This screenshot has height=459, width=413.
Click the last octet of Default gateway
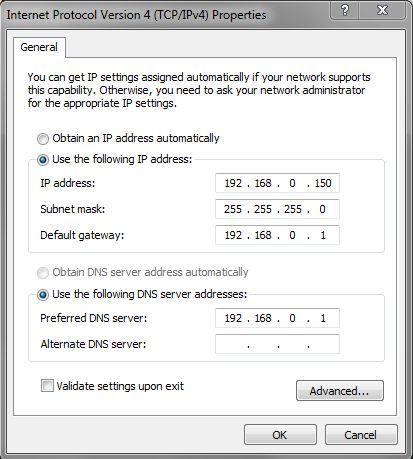(x=323, y=235)
